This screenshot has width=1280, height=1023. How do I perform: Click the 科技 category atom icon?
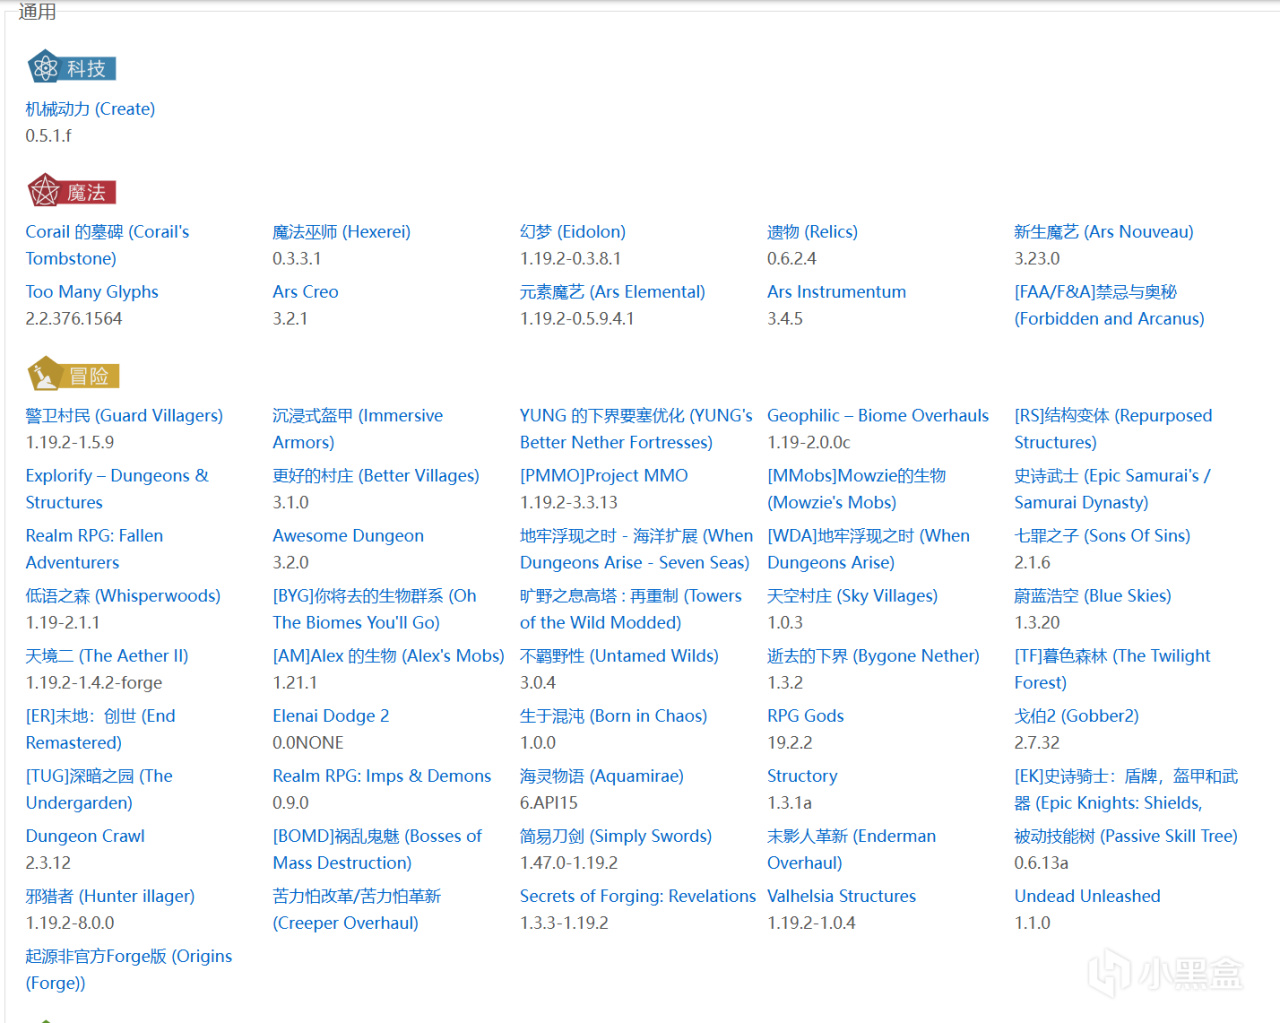pos(44,67)
